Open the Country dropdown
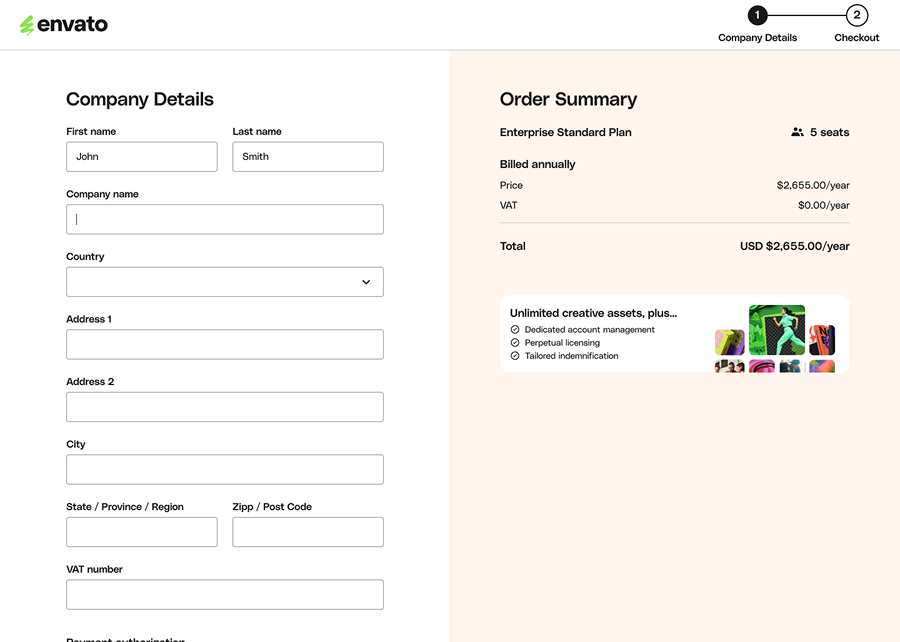The width and height of the screenshot is (900, 642). [x=224, y=281]
